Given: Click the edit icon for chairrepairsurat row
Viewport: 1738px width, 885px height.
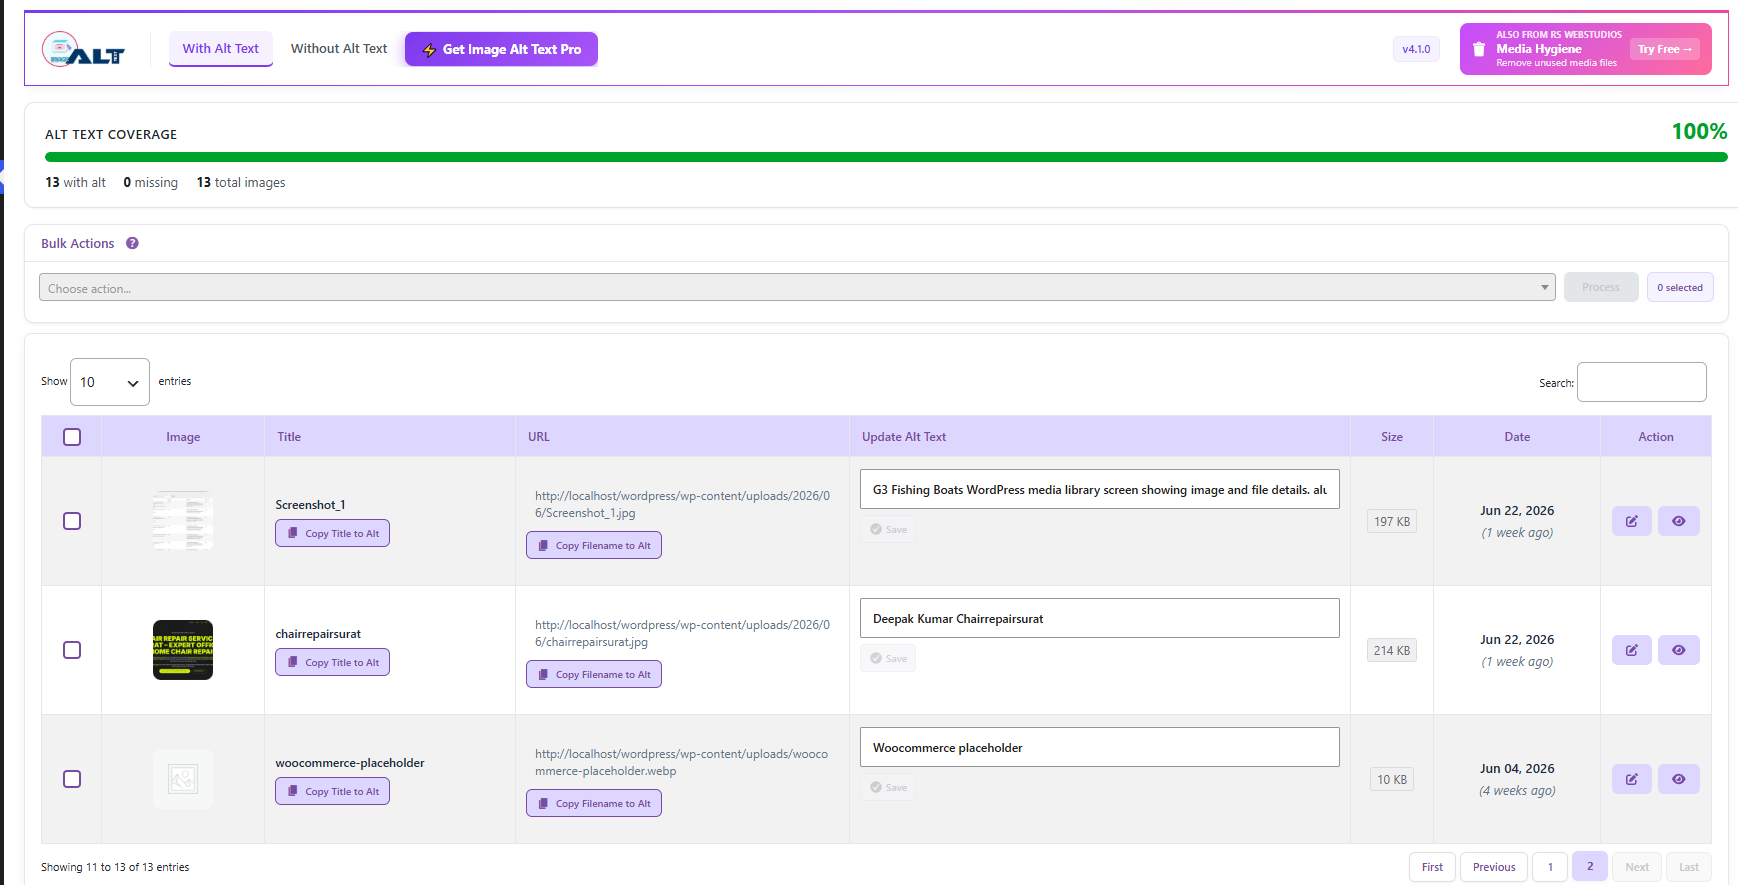Looking at the screenshot, I should [x=1631, y=650].
